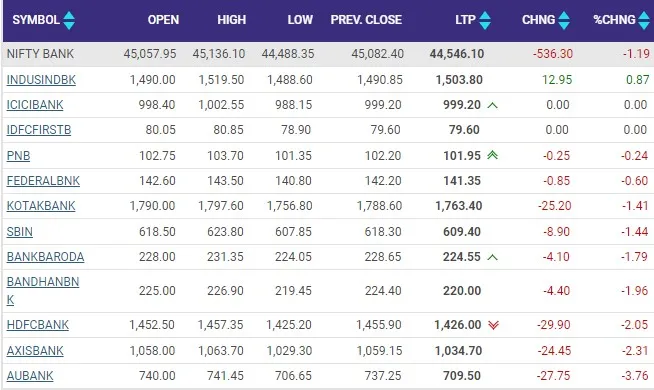
Task: Click the PREV. CLOSE column header
Action: (x=366, y=20)
